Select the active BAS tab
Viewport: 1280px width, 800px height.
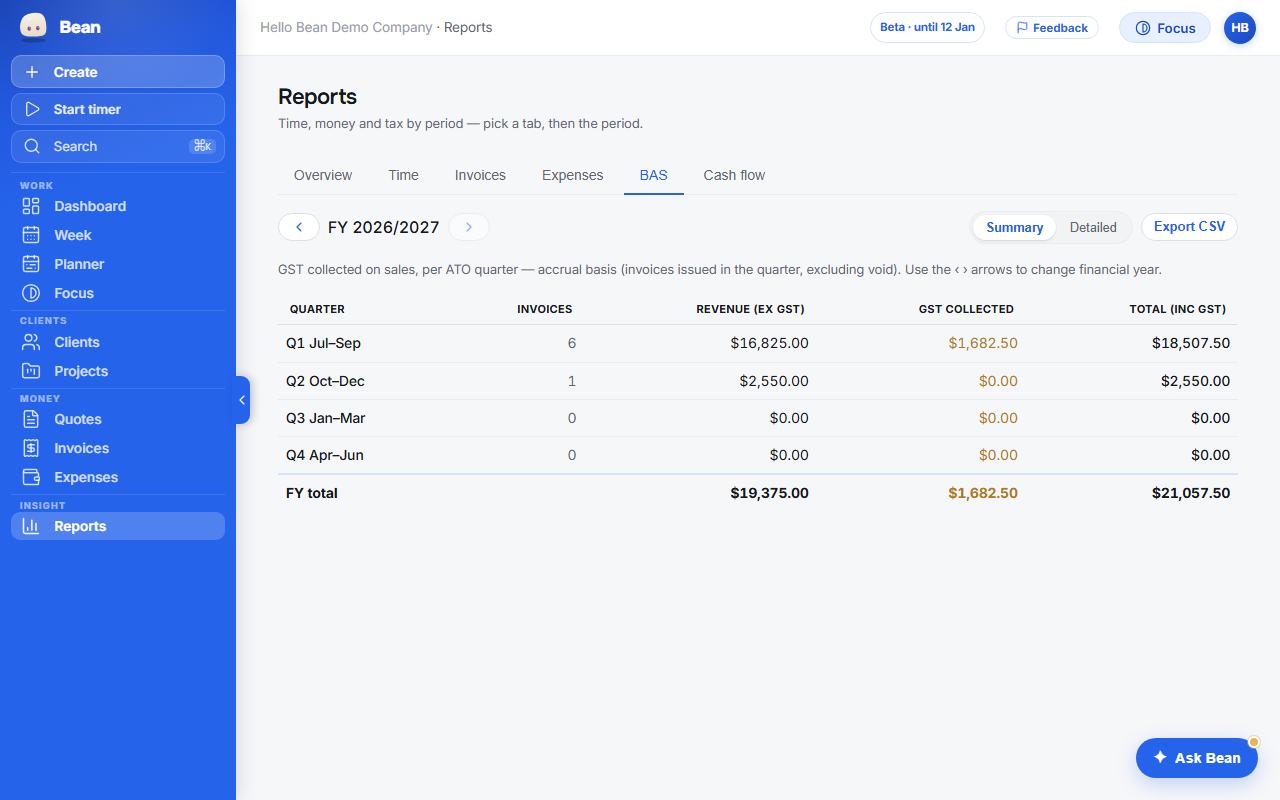click(654, 175)
